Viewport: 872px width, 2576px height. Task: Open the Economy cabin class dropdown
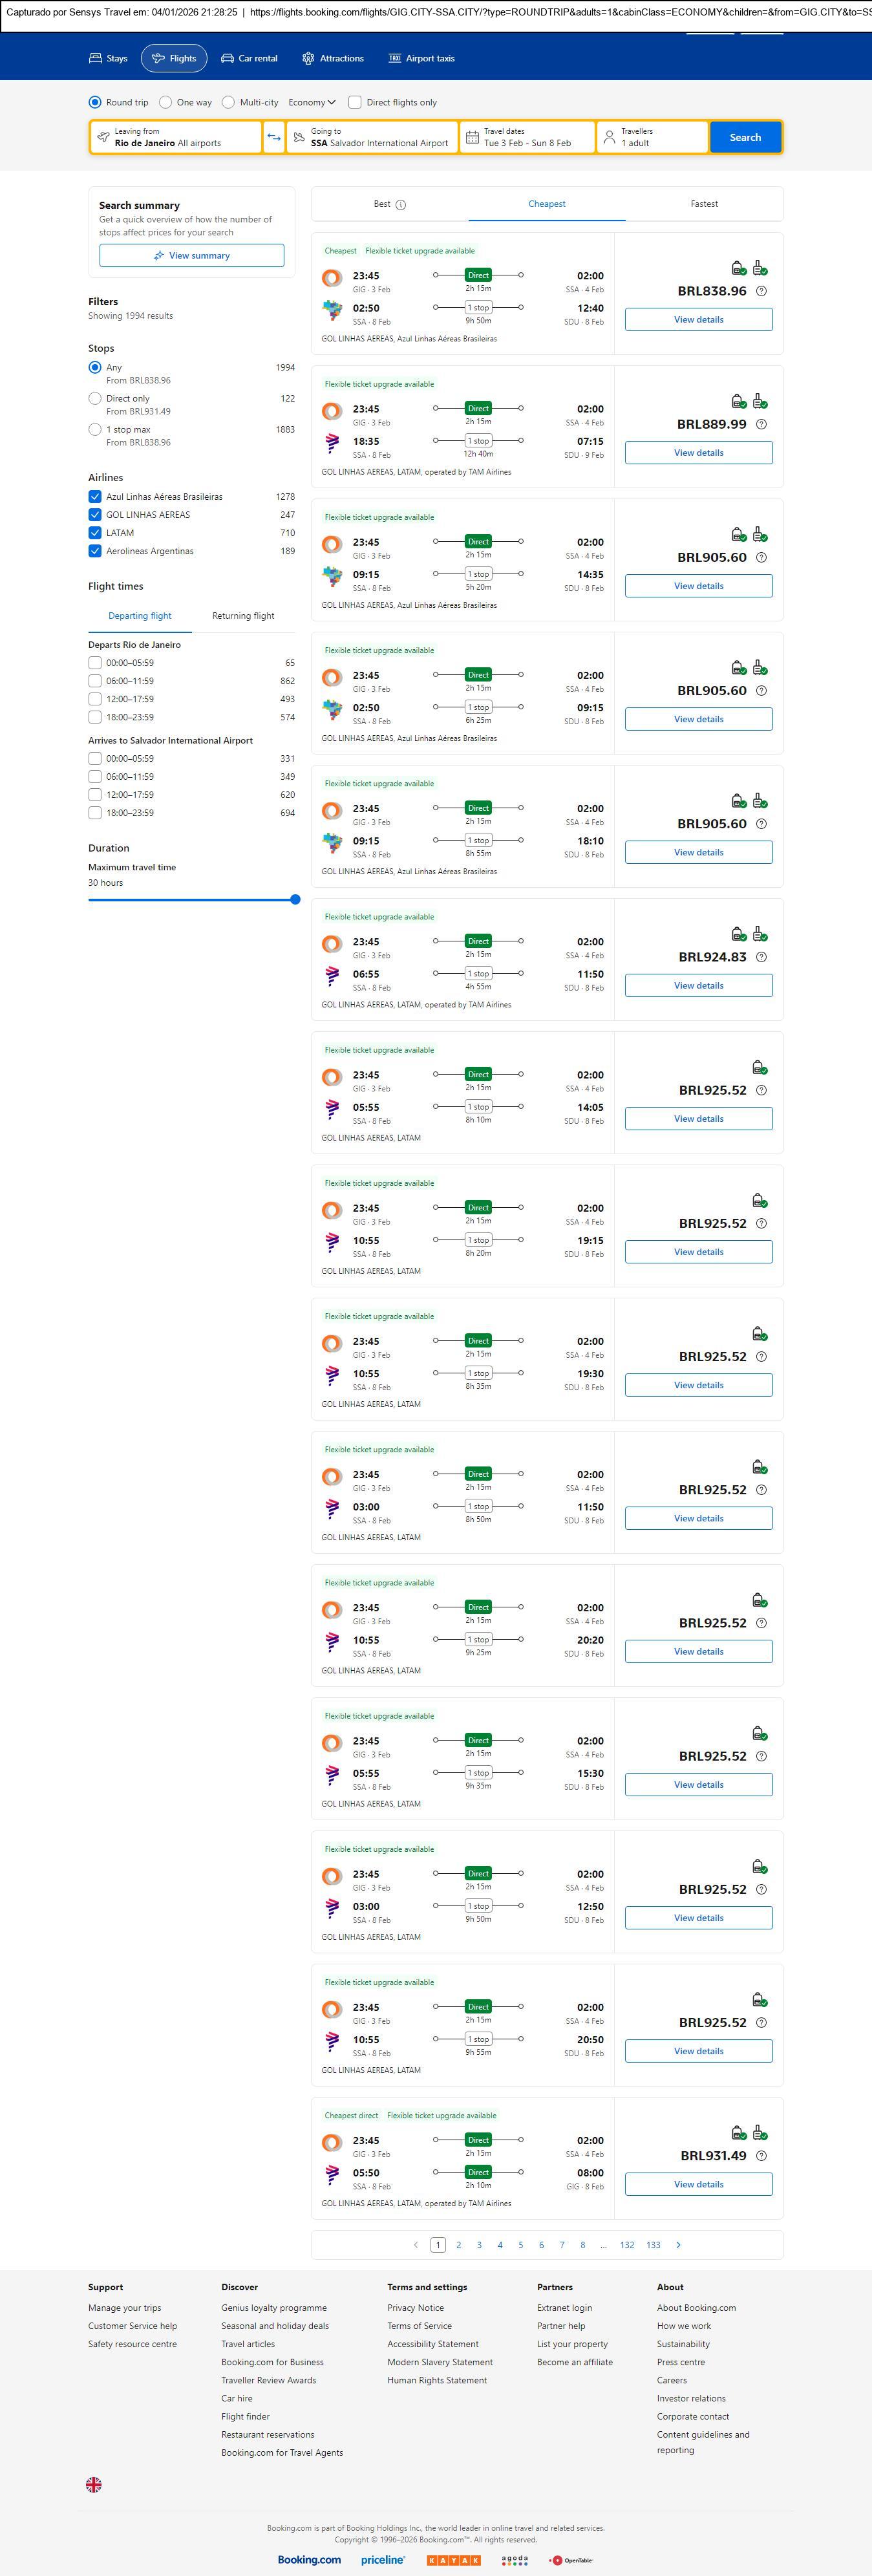312,102
